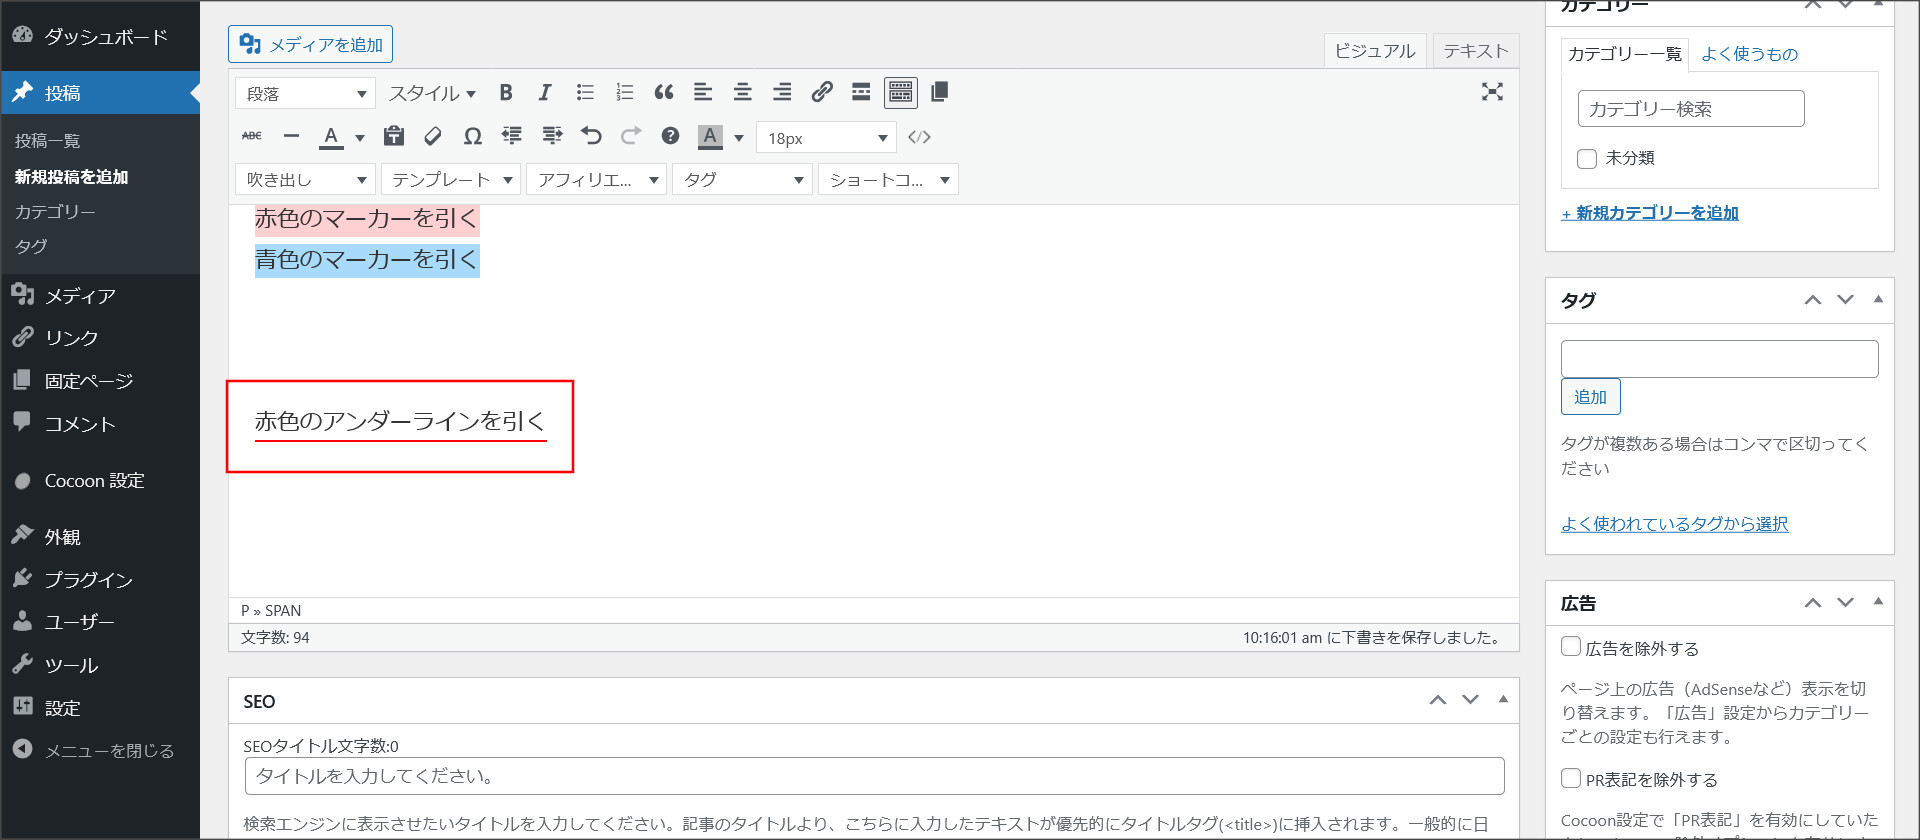Open the スタイル dropdown

(x=432, y=93)
